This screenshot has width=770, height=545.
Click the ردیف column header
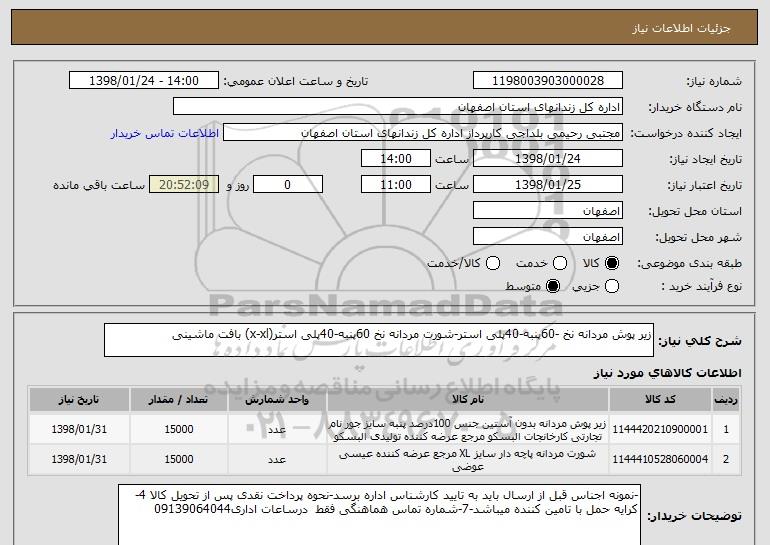(726, 400)
